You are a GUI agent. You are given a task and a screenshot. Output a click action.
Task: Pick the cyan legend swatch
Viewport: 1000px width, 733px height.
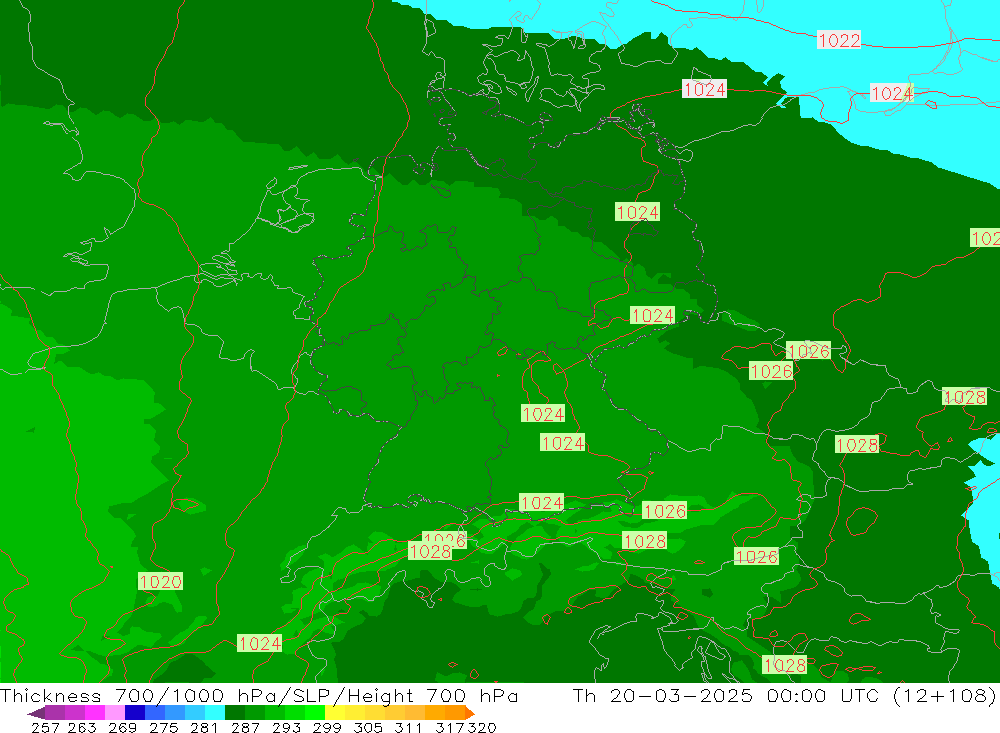point(215,713)
